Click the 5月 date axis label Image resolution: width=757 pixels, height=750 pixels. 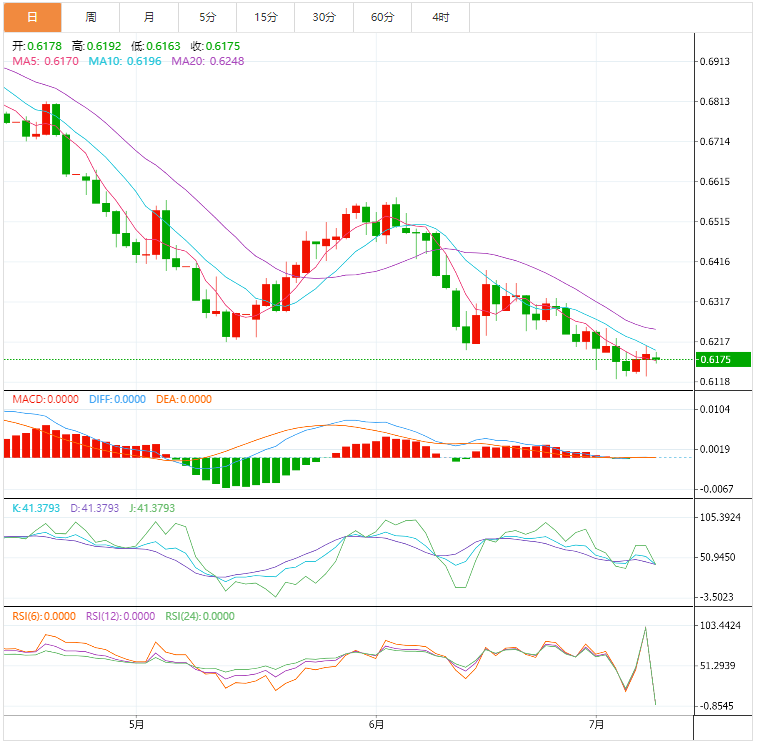pos(137,724)
